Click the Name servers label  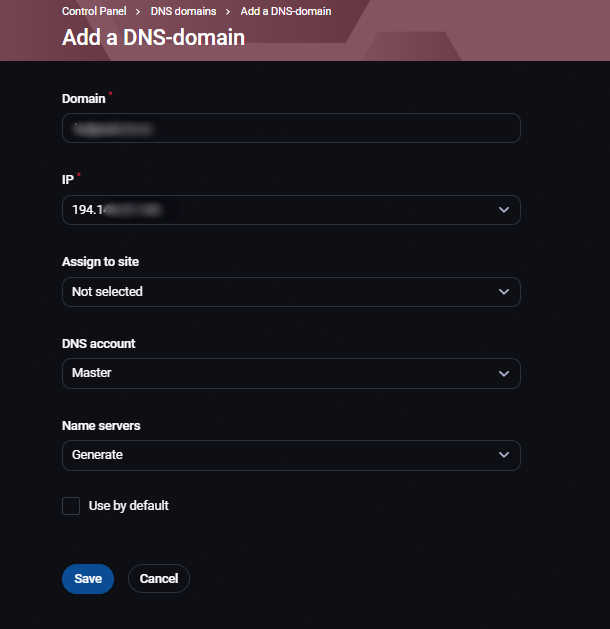pyautogui.click(x=101, y=426)
